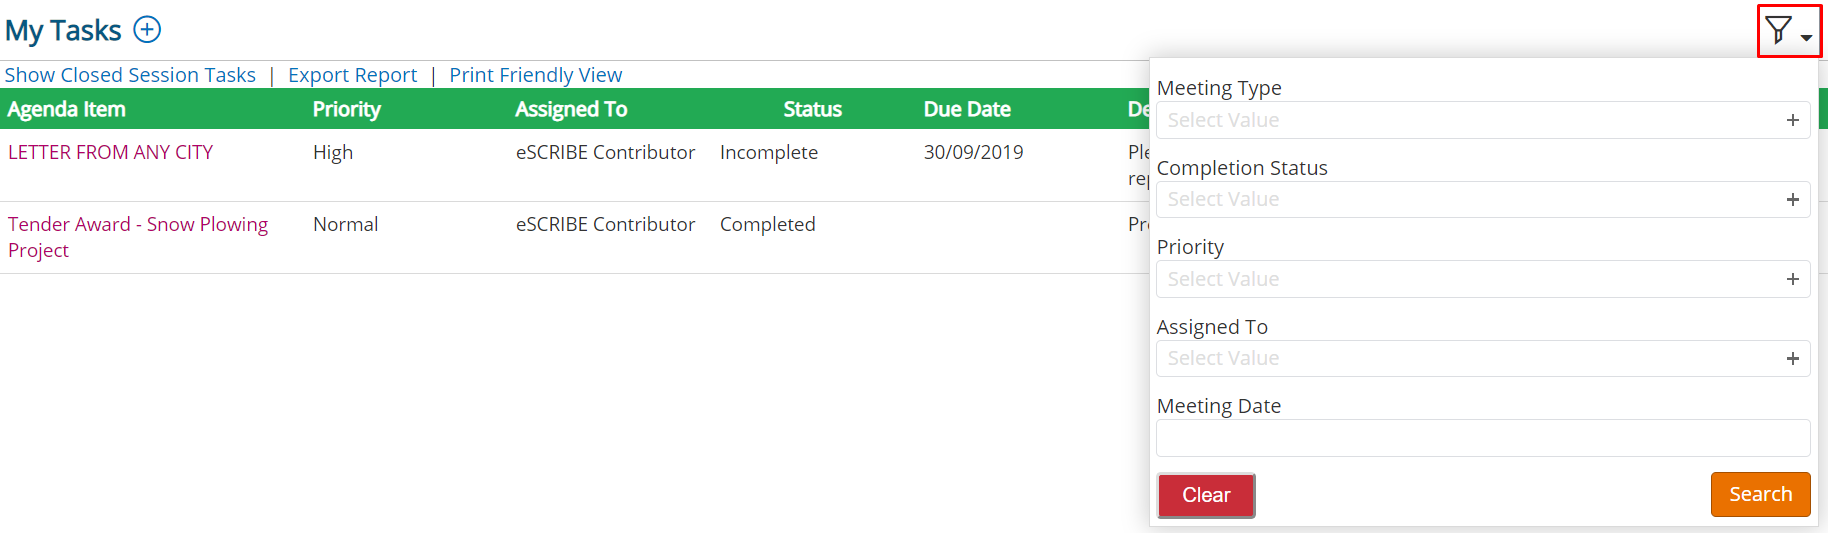The image size is (1828, 533).
Task: Open Tender Award - Snow Plowing Project
Action: 138,237
